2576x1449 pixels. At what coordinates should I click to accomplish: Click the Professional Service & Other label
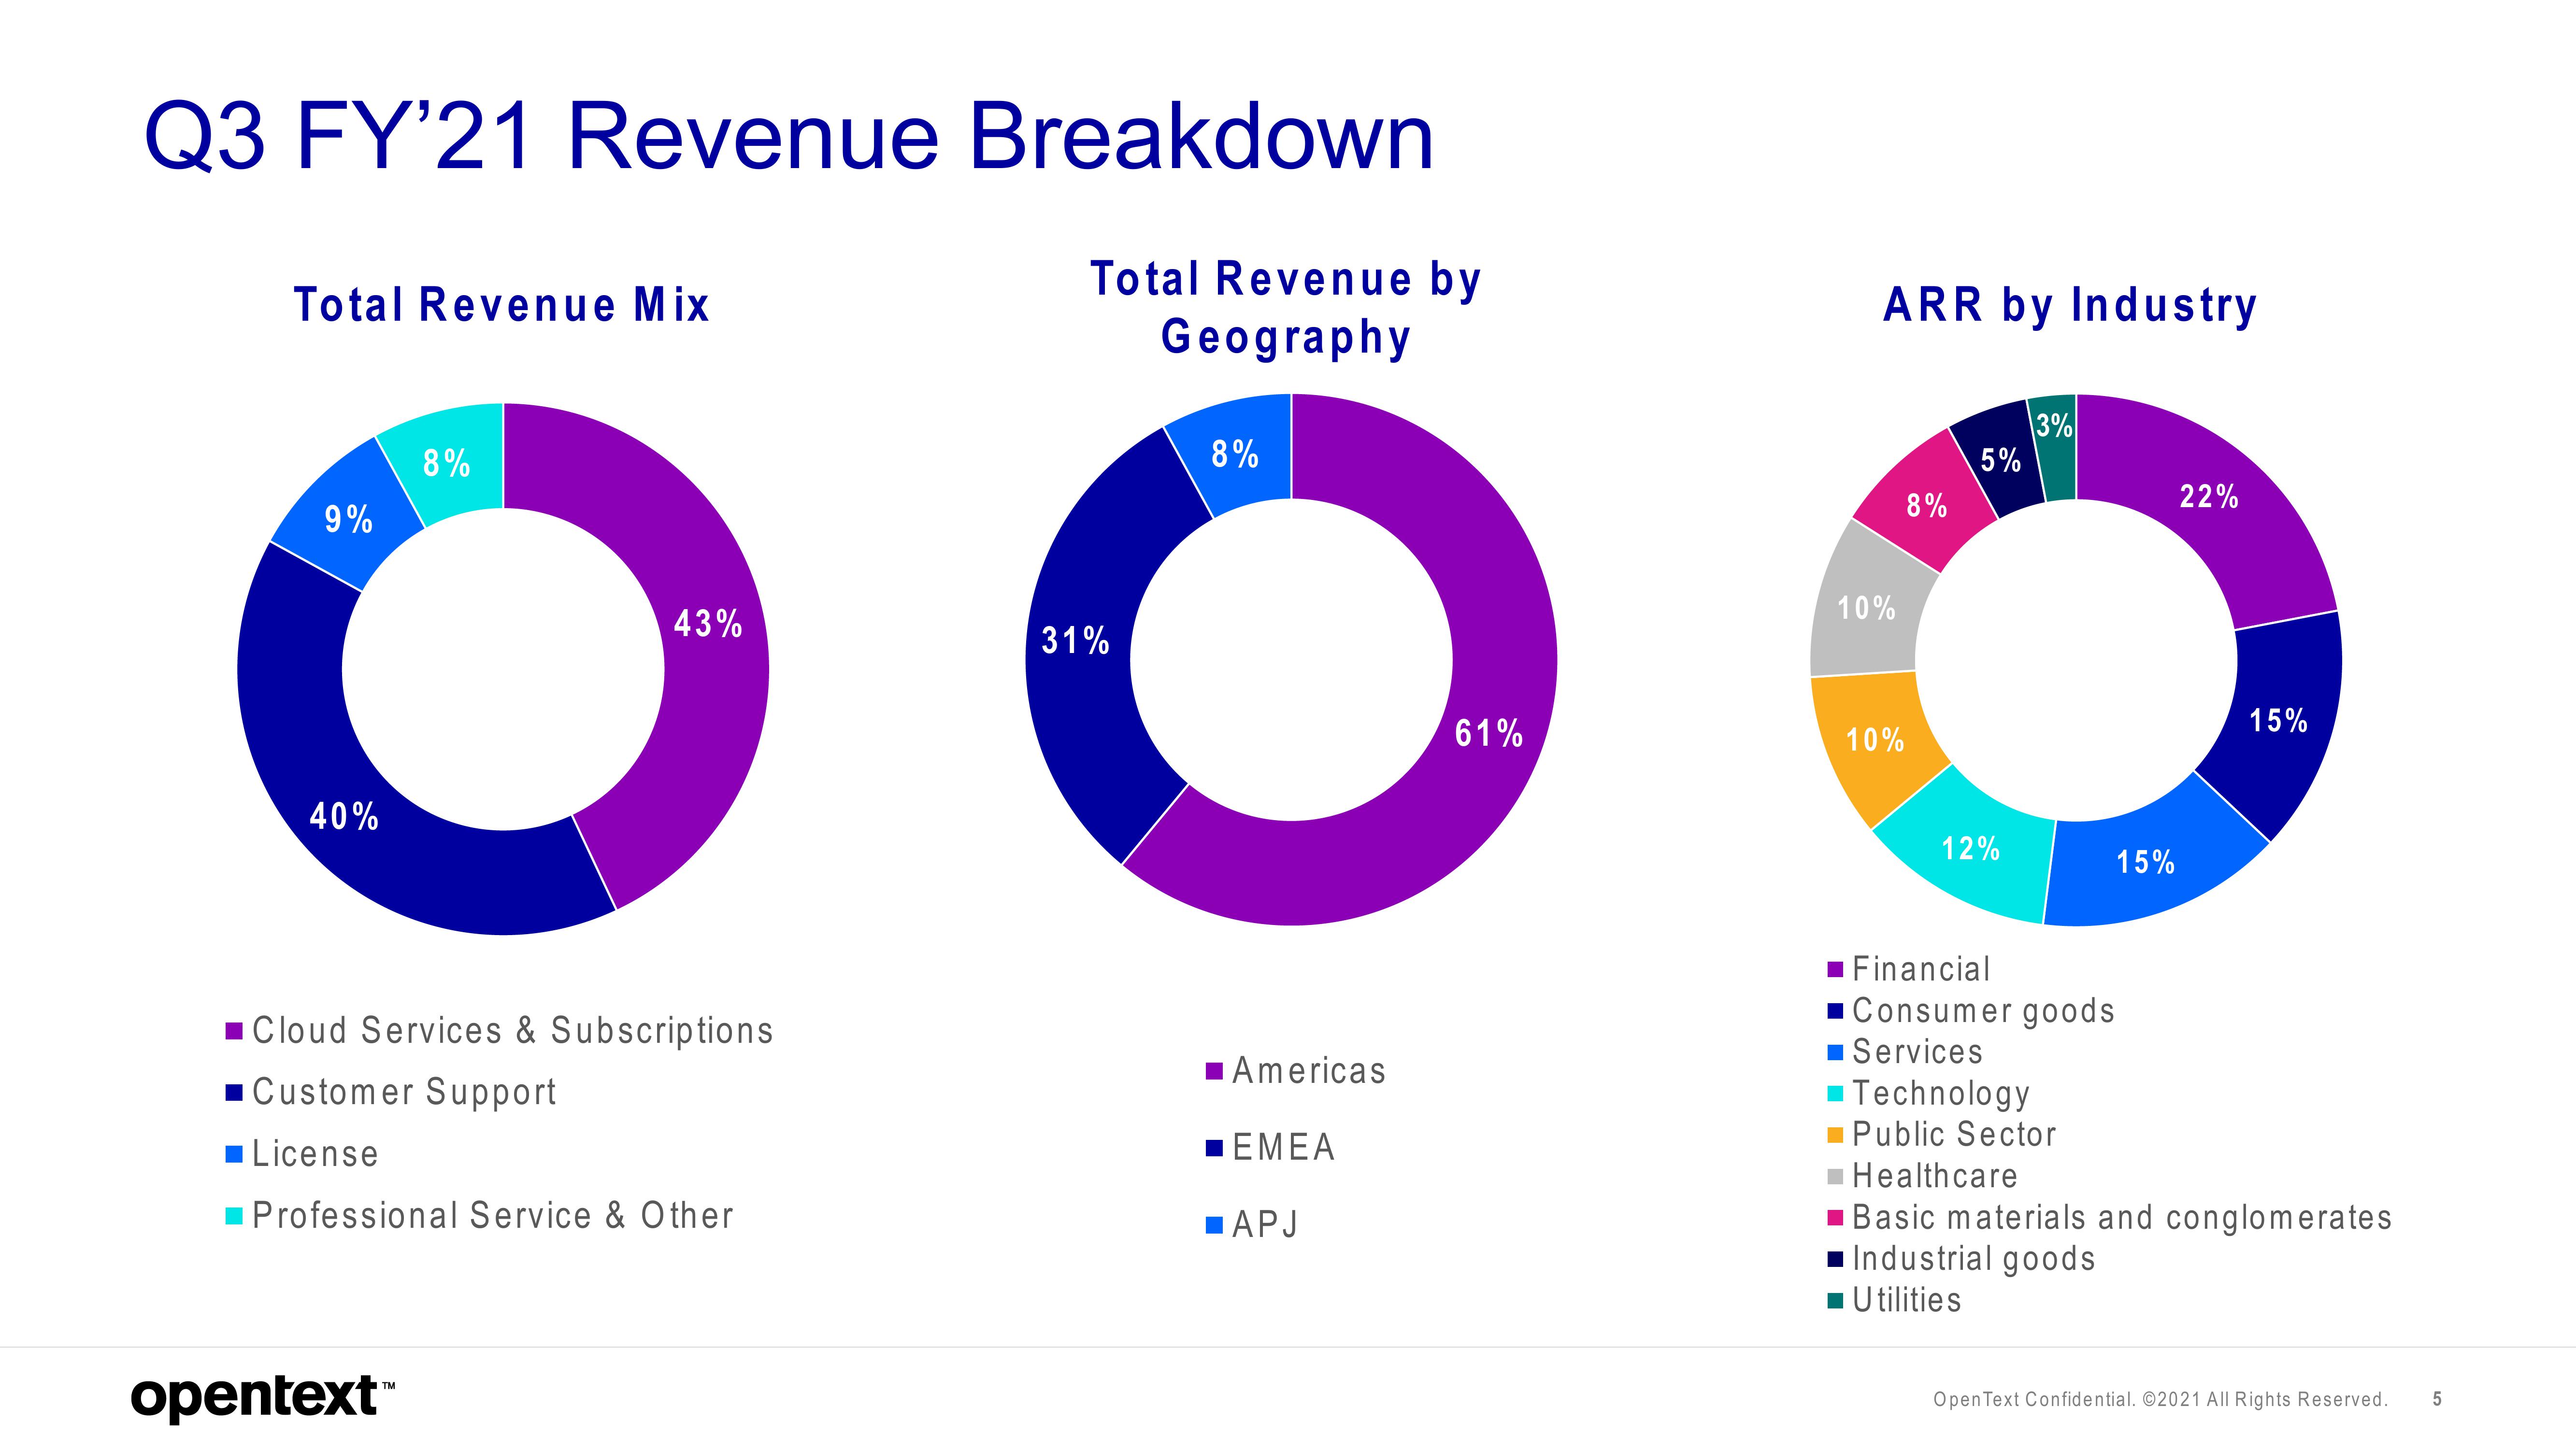493,1216
